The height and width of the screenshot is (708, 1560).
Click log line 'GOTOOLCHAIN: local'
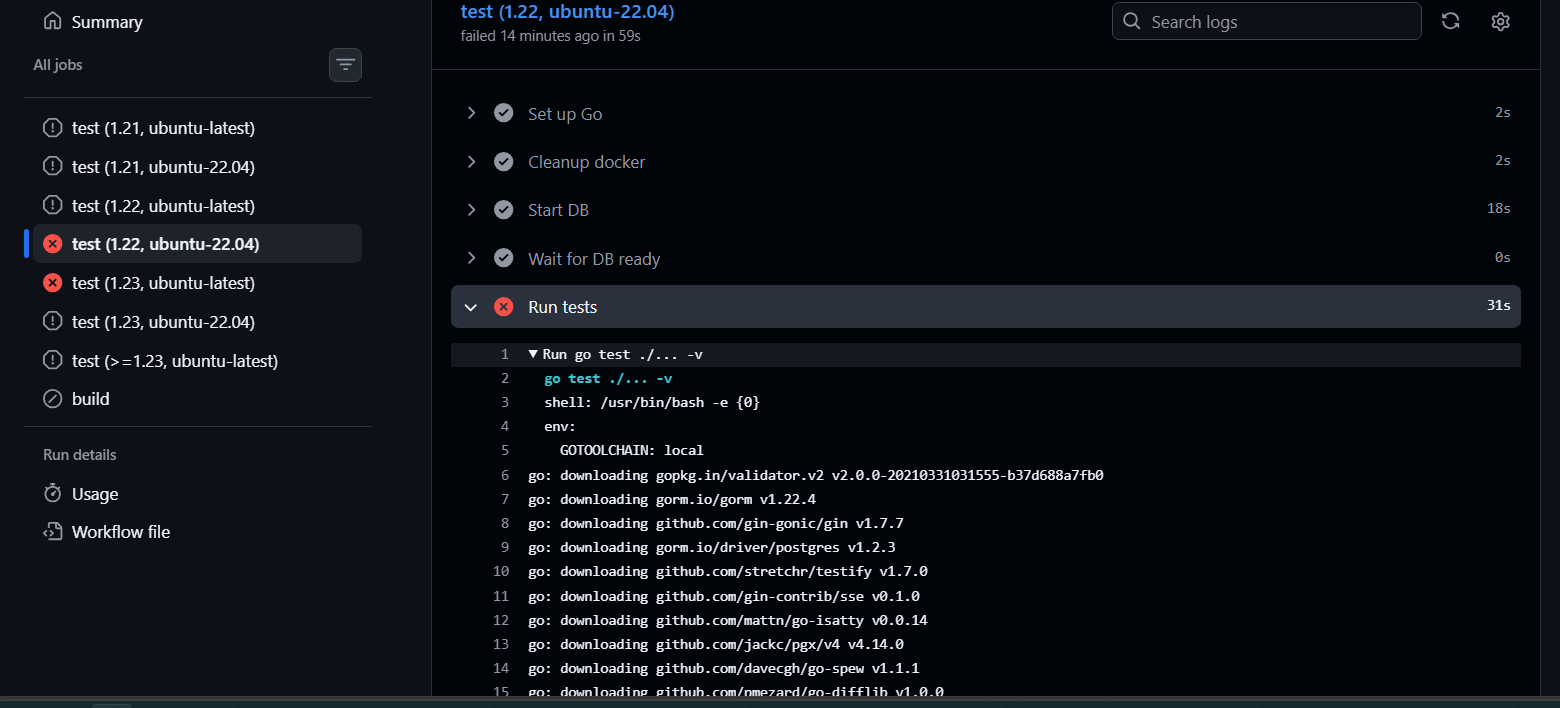tap(632, 451)
